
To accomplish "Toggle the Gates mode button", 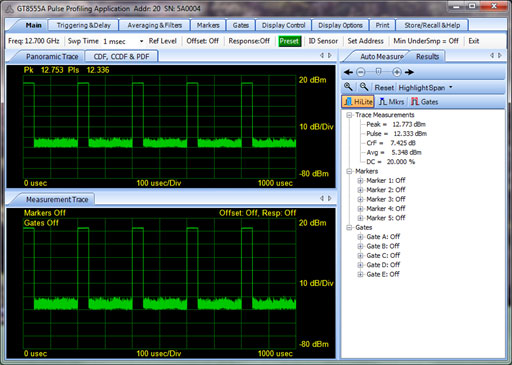I will tap(424, 102).
